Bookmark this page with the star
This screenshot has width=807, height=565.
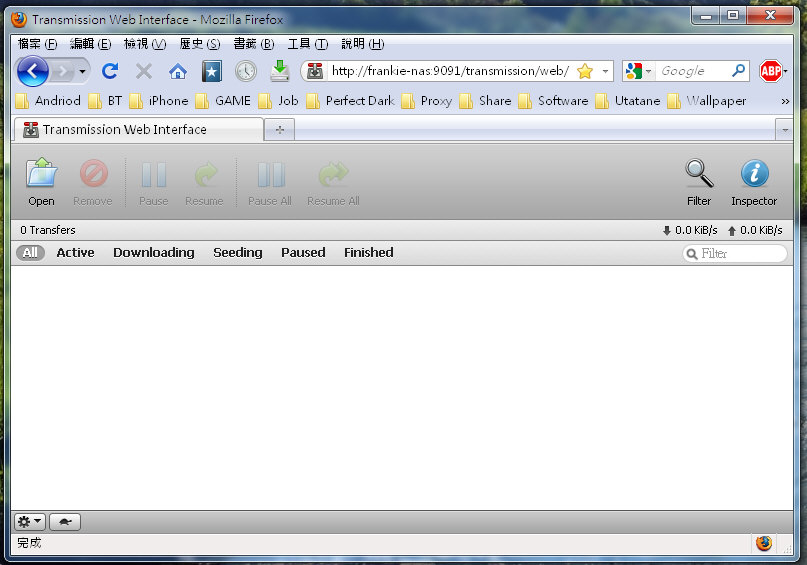point(585,71)
